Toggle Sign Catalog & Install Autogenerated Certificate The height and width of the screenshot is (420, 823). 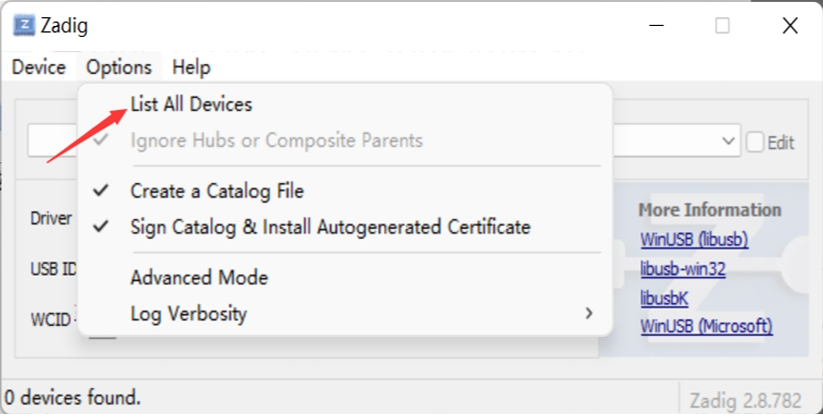pyautogui.click(x=345, y=227)
